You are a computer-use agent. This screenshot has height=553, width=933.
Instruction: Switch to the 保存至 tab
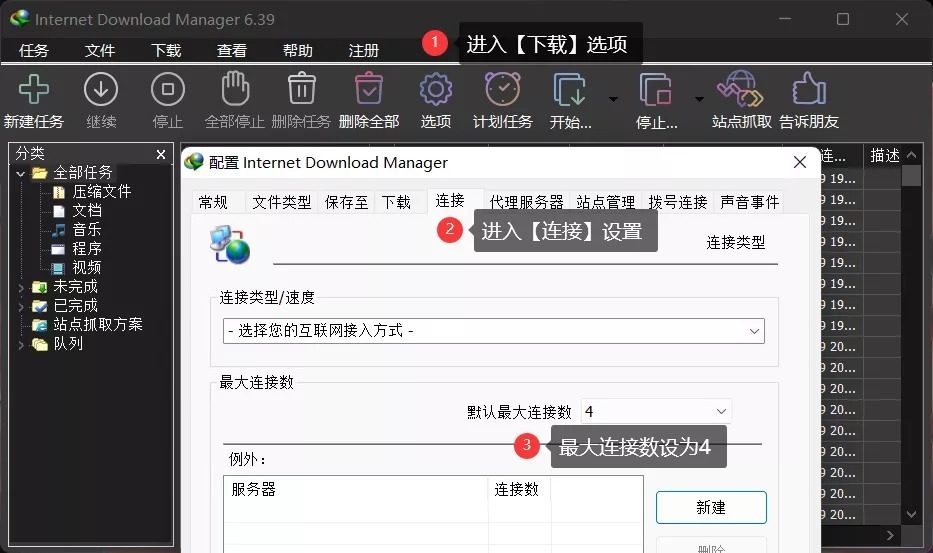pyautogui.click(x=346, y=202)
